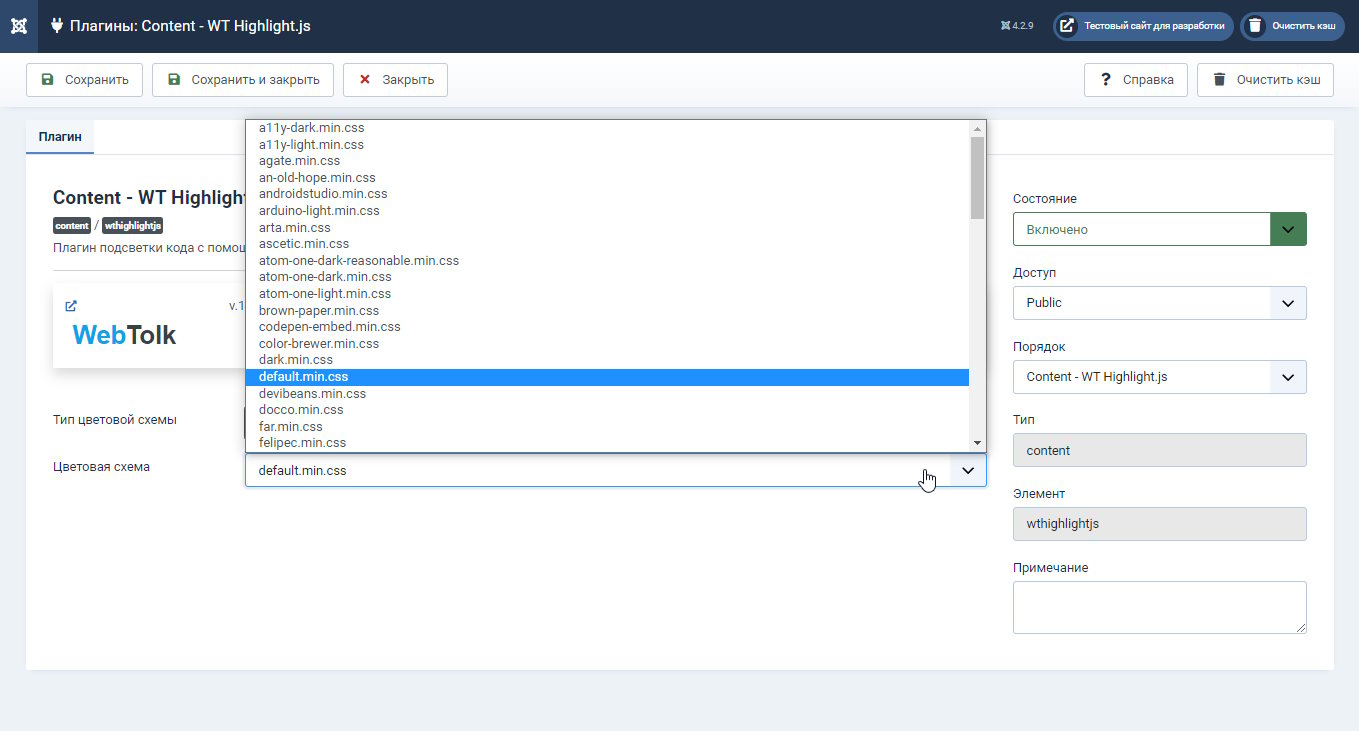
Task: Click the Цветовая схема label
Action: pyautogui.click(x=102, y=467)
